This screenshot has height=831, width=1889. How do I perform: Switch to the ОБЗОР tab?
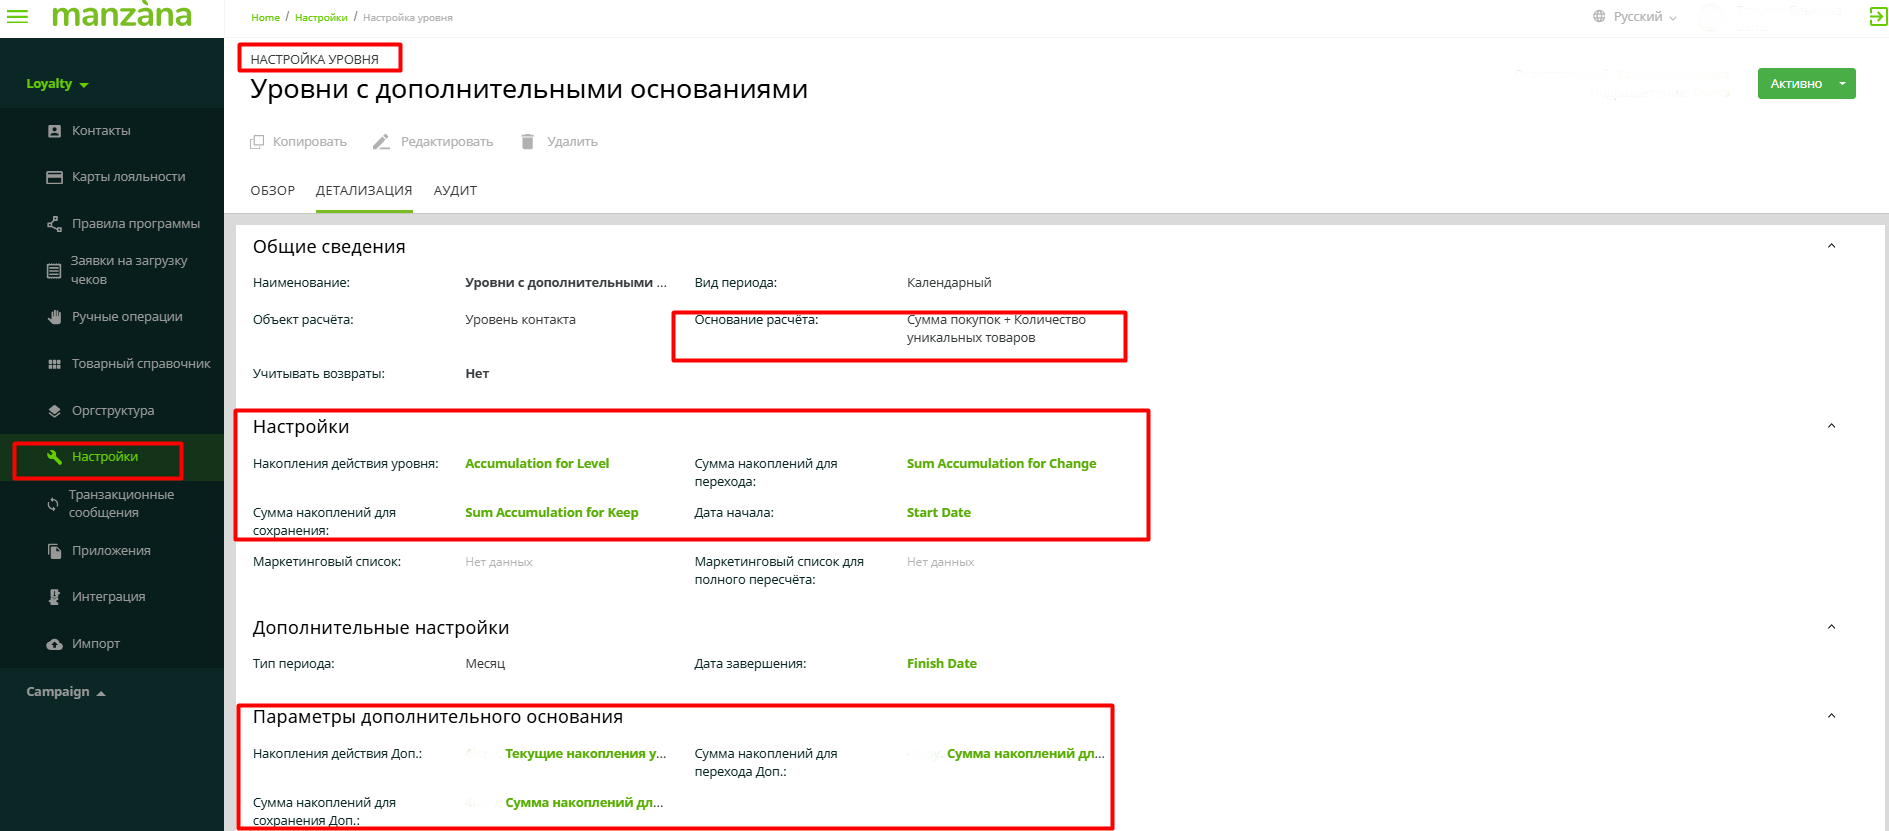pos(272,191)
